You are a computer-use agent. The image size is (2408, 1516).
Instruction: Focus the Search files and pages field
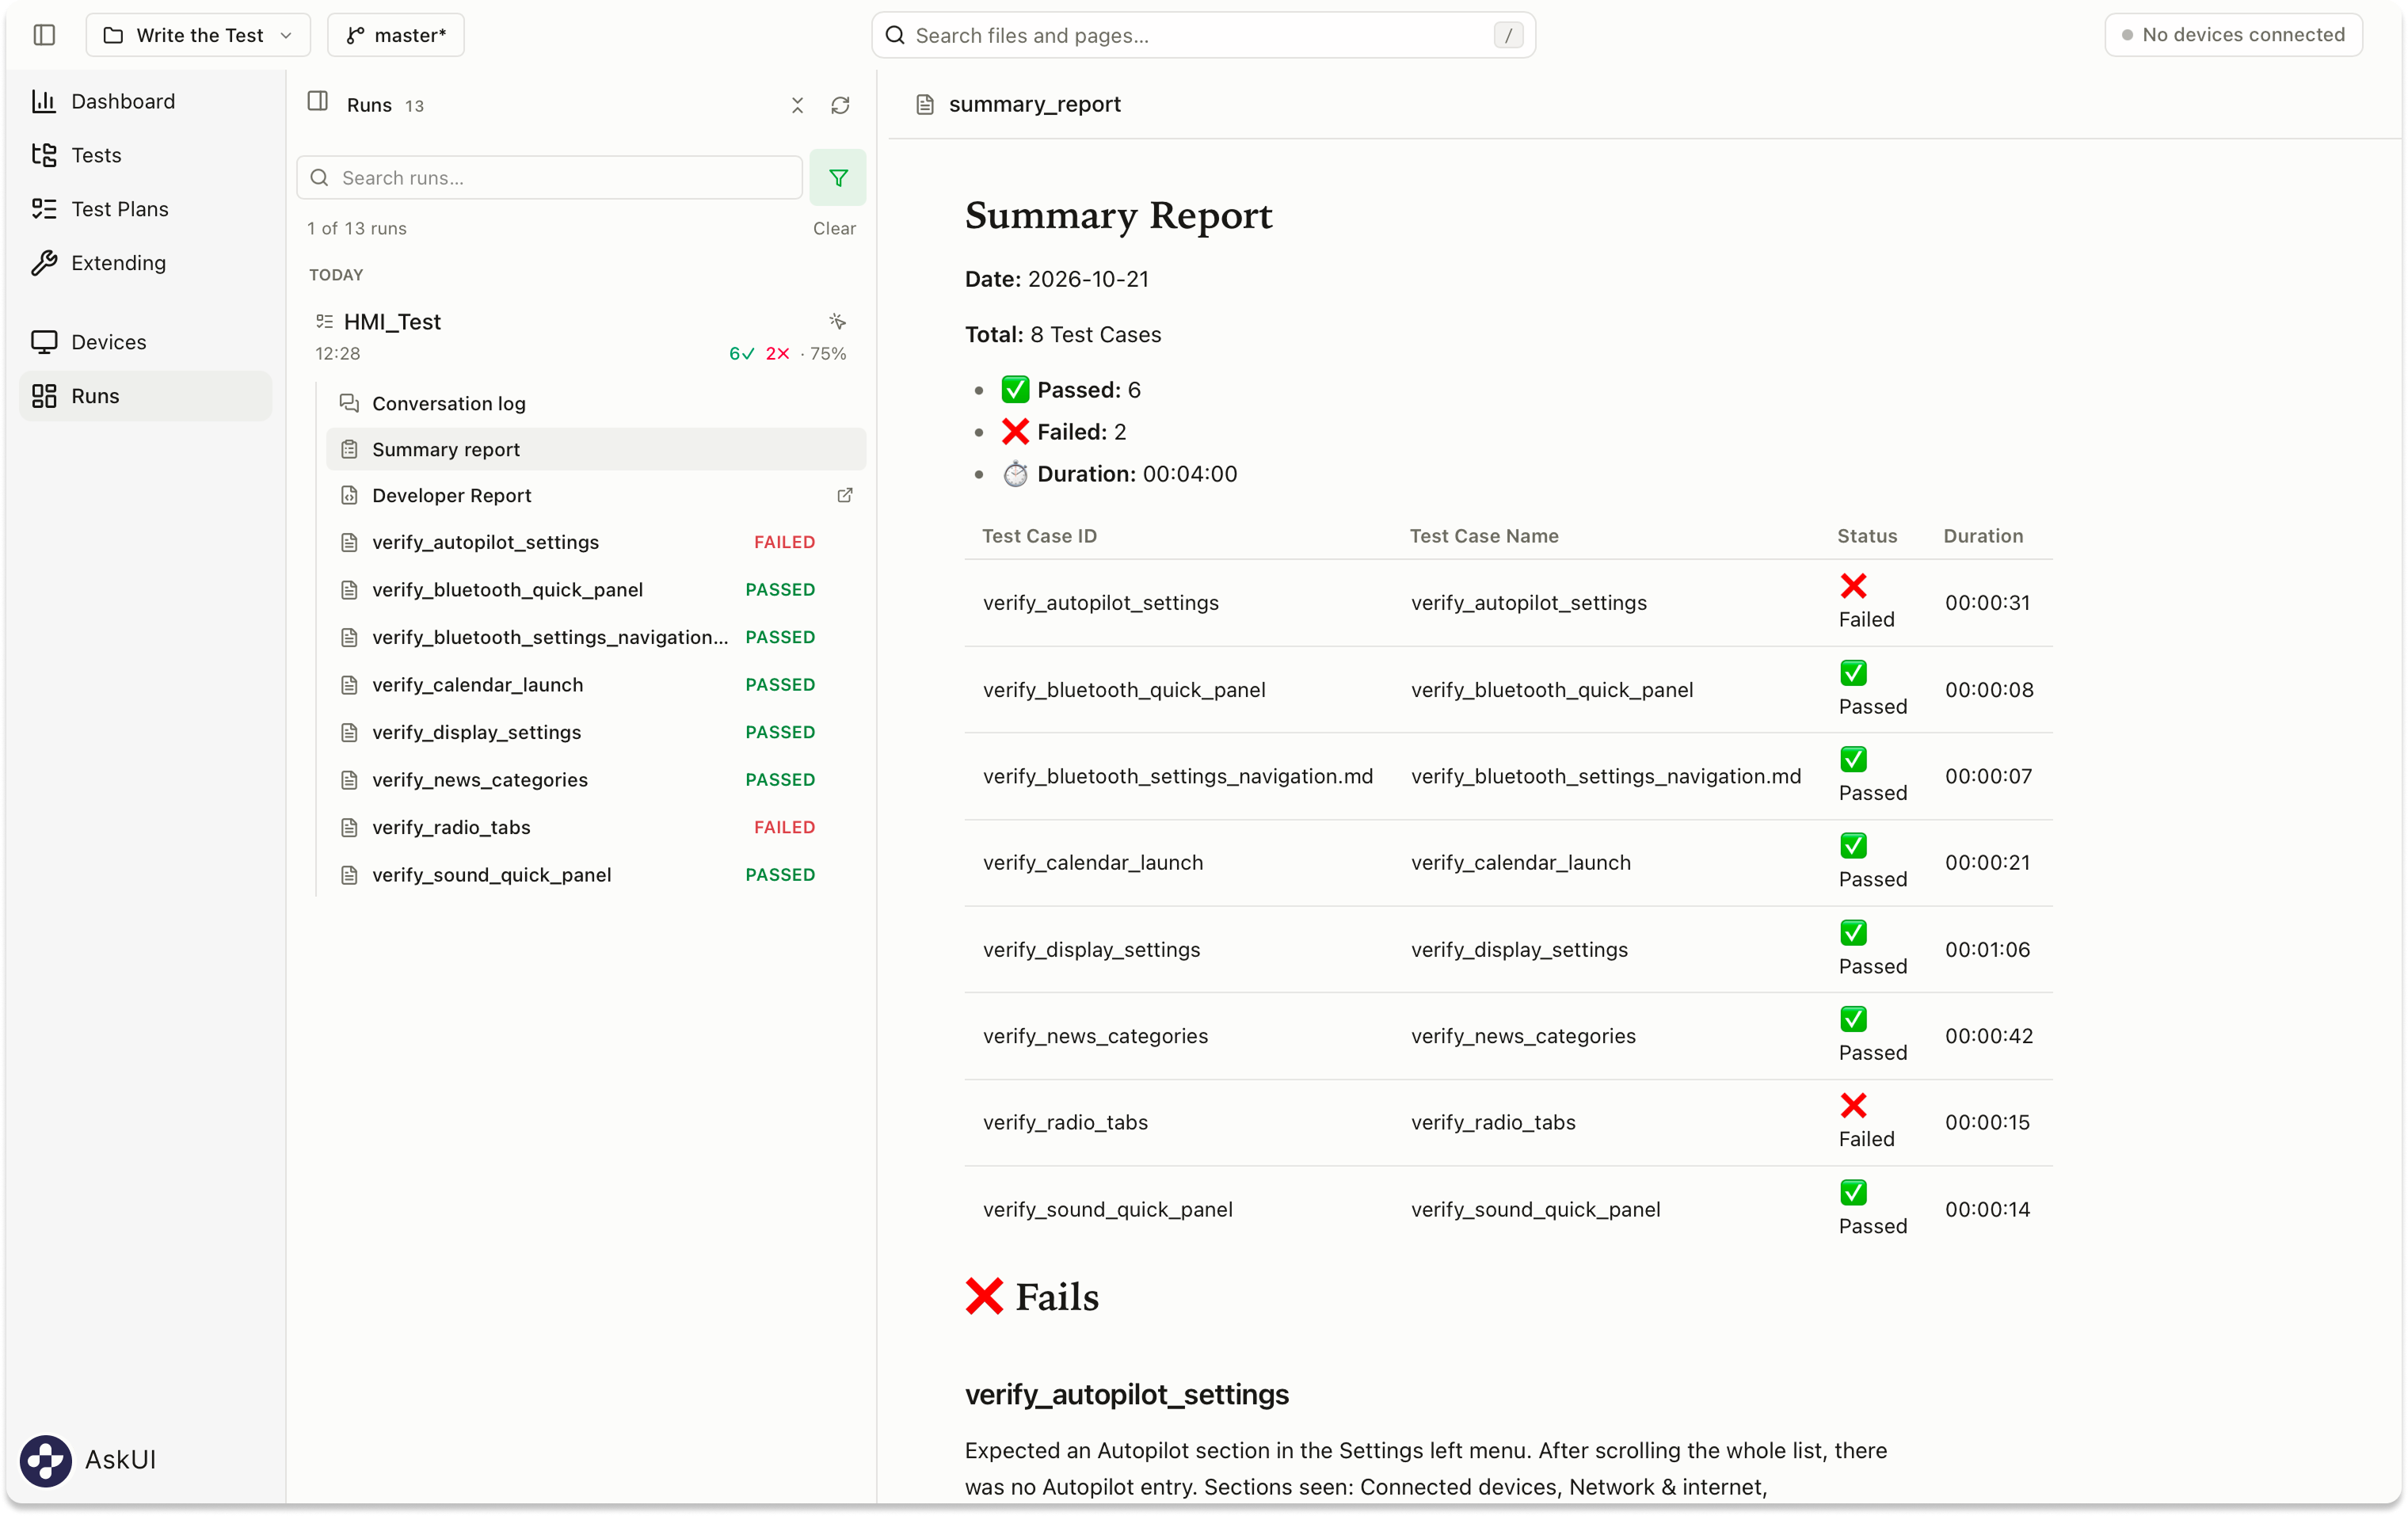1203,35
